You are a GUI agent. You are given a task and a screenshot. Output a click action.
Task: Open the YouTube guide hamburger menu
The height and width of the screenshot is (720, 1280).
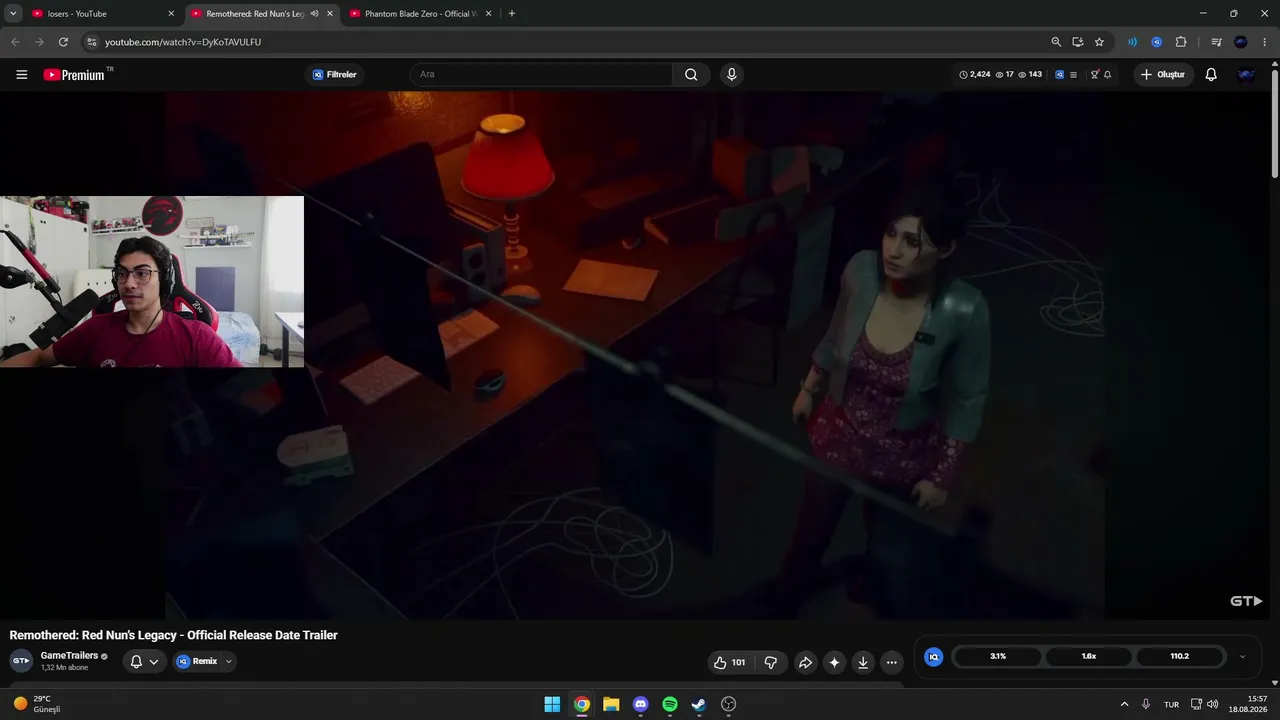tap(21, 74)
